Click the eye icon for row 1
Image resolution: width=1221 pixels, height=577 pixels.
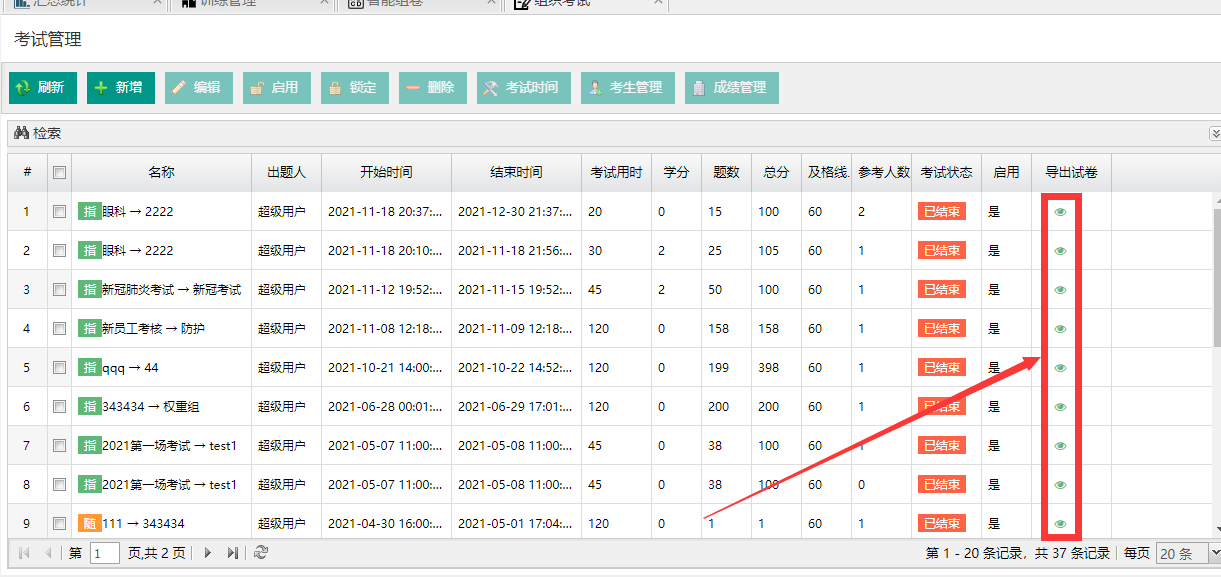[1060, 212]
